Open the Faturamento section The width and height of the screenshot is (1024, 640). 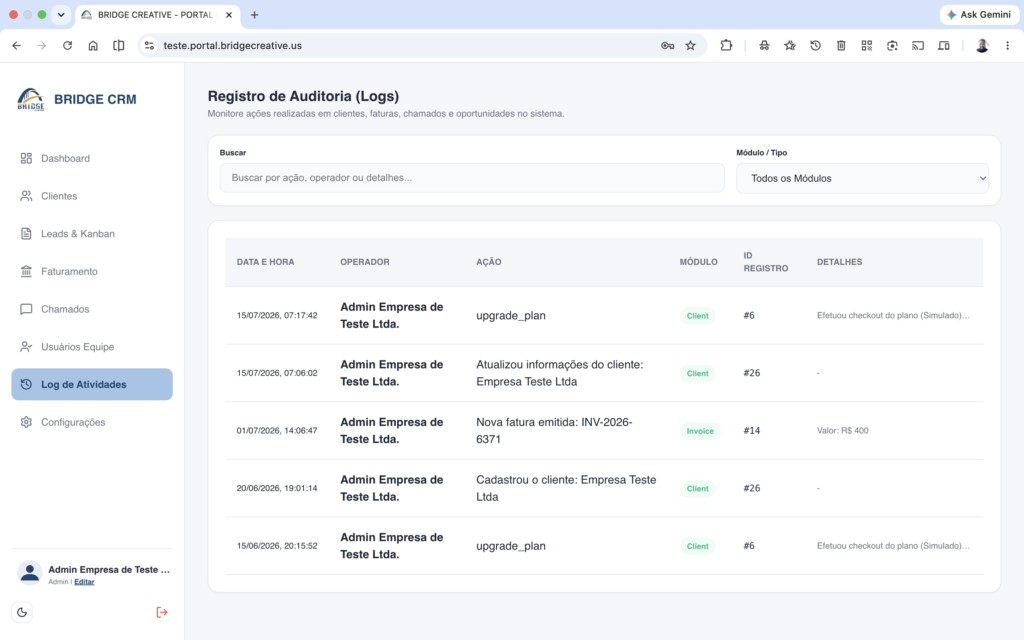[x=92, y=272]
